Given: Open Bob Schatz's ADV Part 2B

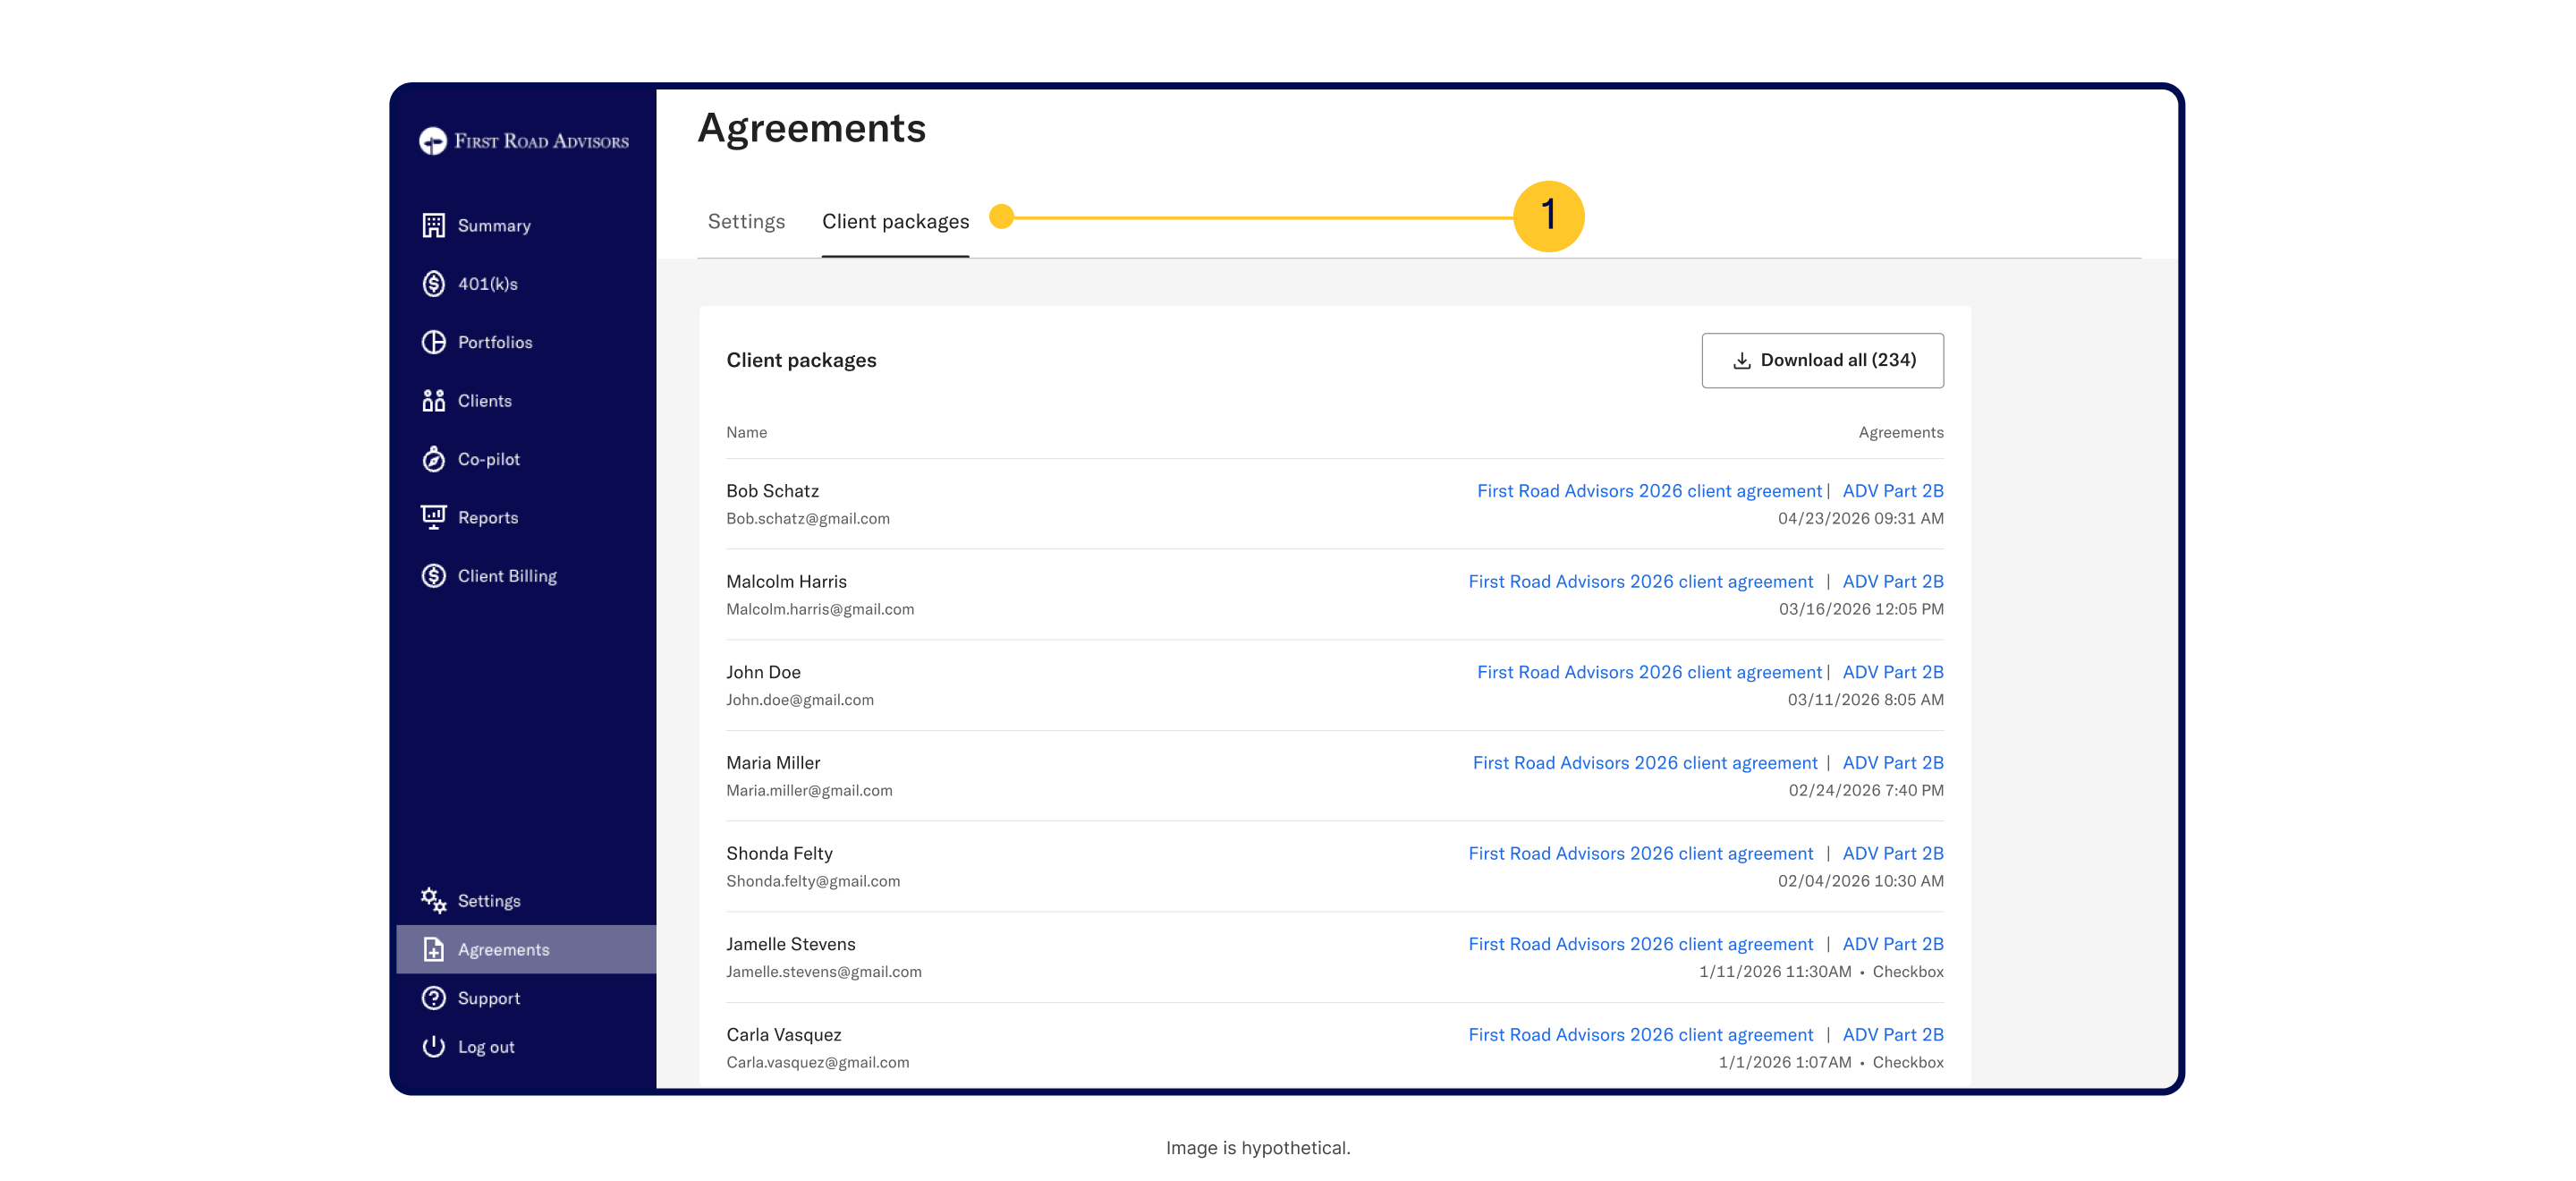Looking at the screenshot, I should (x=1893, y=491).
